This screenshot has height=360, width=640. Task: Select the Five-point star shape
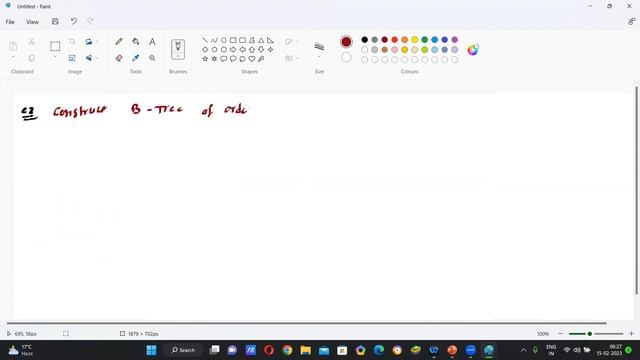tap(205, 59)
